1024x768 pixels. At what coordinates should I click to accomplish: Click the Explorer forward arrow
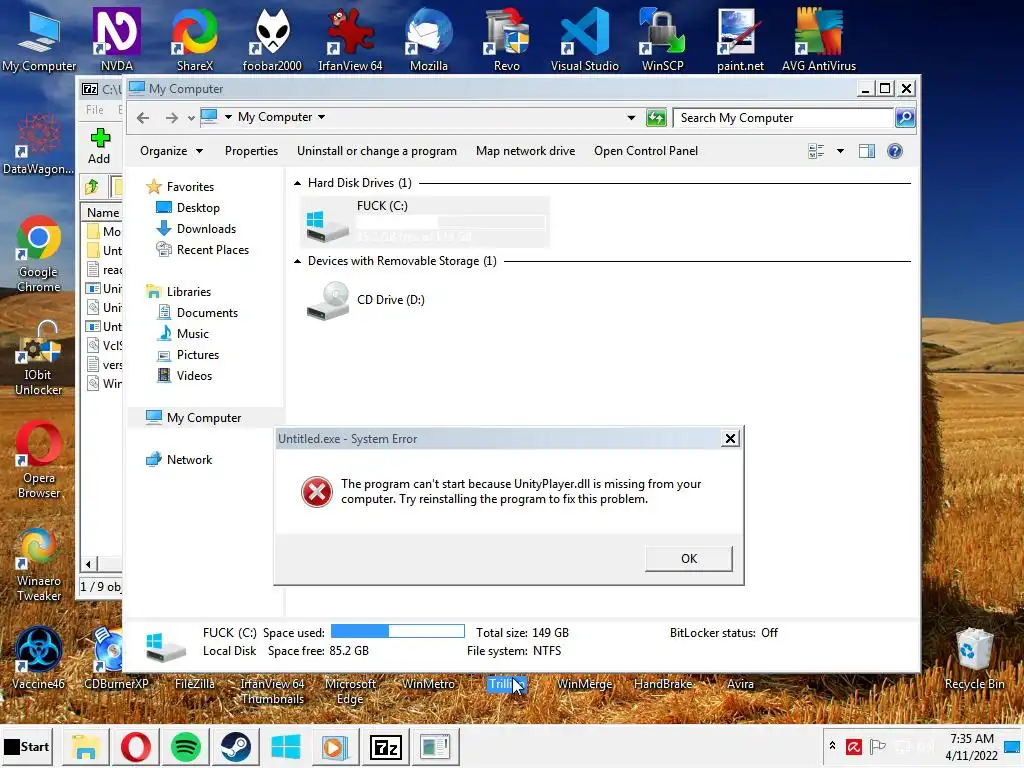click(x=171, y=118)
